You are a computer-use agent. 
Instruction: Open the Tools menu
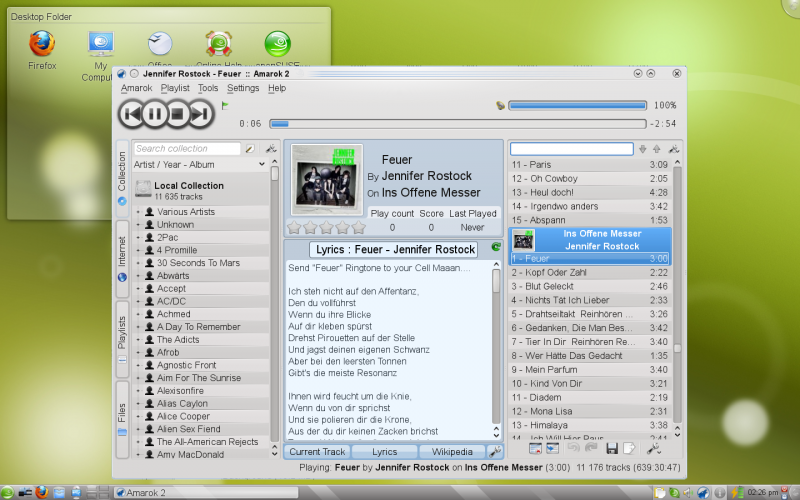pos(208,88)
